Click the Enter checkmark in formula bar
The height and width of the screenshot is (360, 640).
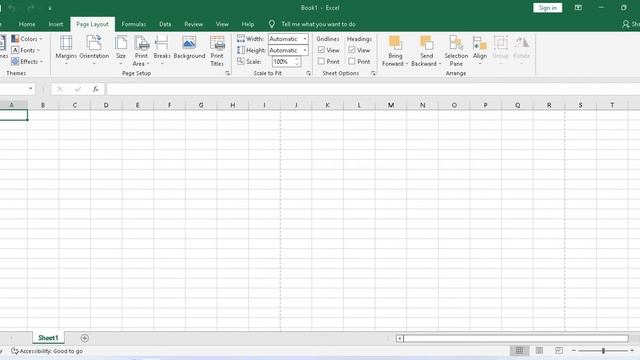pos(78,89)
